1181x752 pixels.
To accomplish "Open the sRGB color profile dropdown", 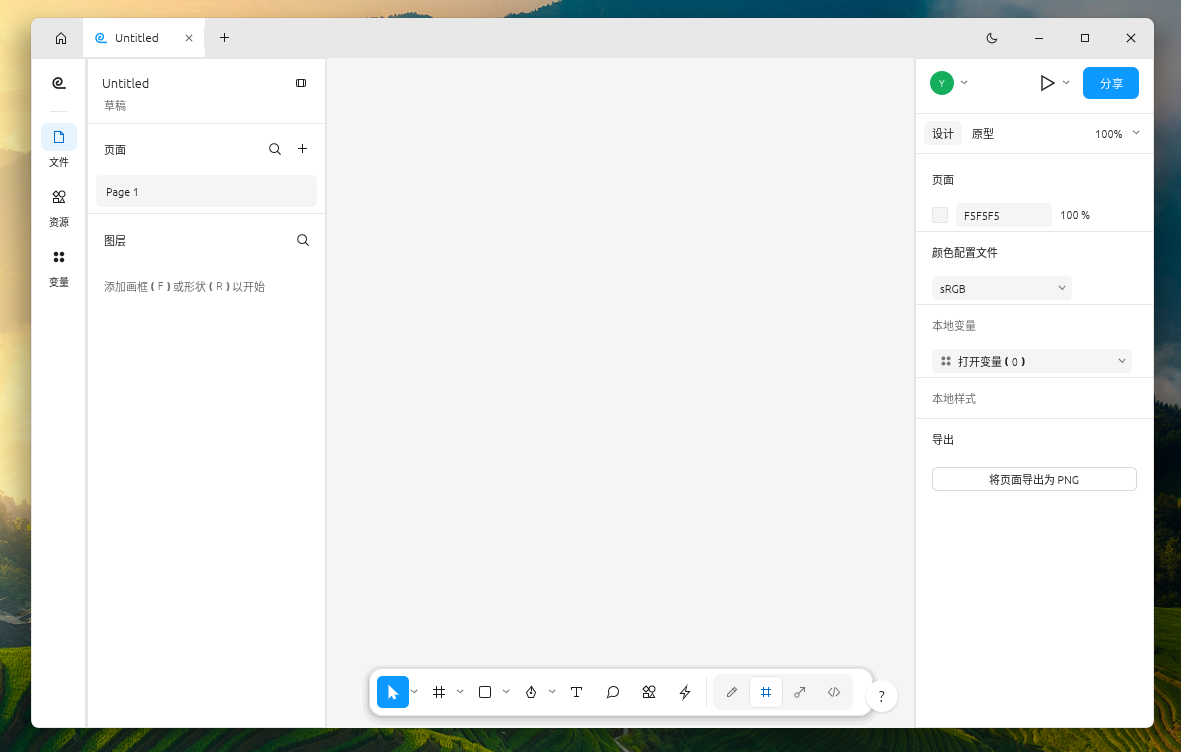I will click(x=1002, y=289).
